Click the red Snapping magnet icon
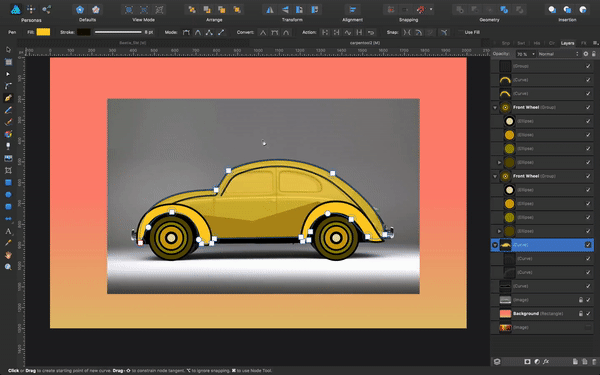 [421, 10]
